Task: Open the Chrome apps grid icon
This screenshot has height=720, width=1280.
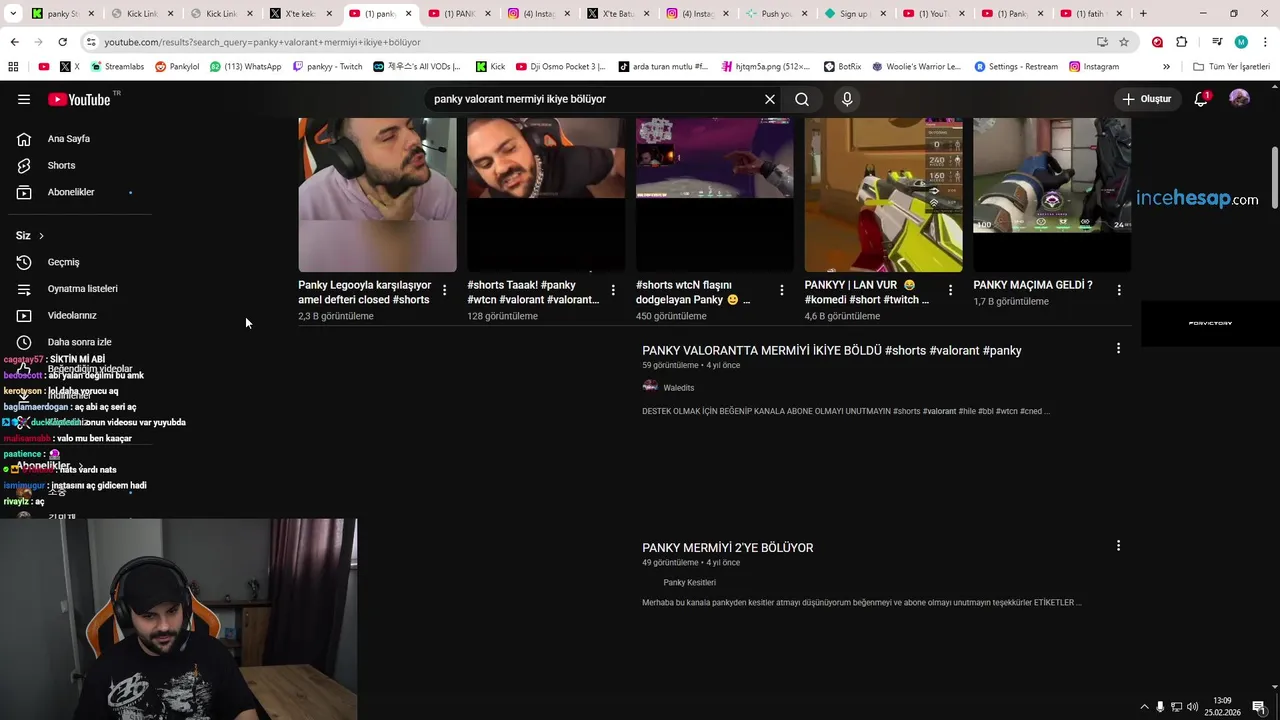Action: tap(13, 67)
